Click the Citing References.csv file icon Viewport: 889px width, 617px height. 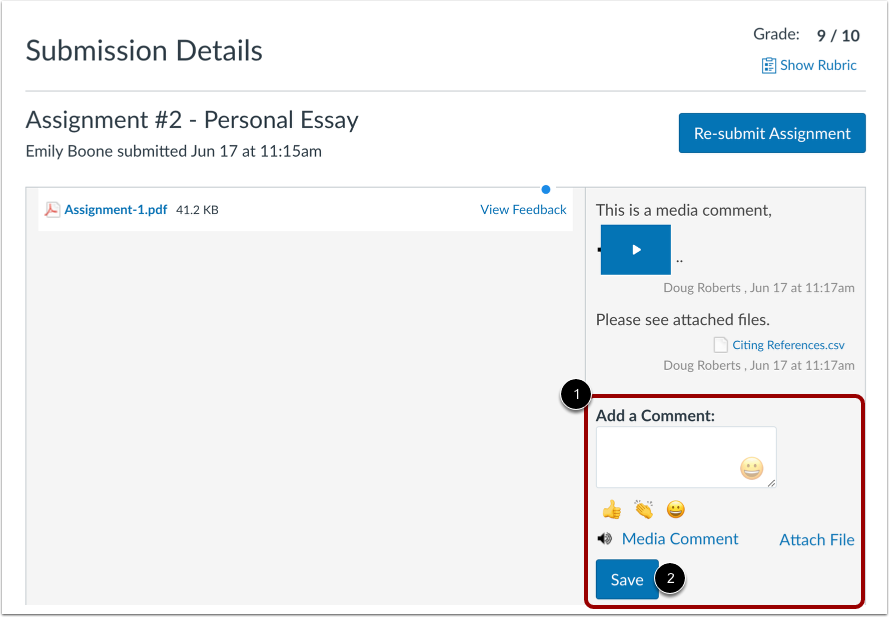pos(720,345)
